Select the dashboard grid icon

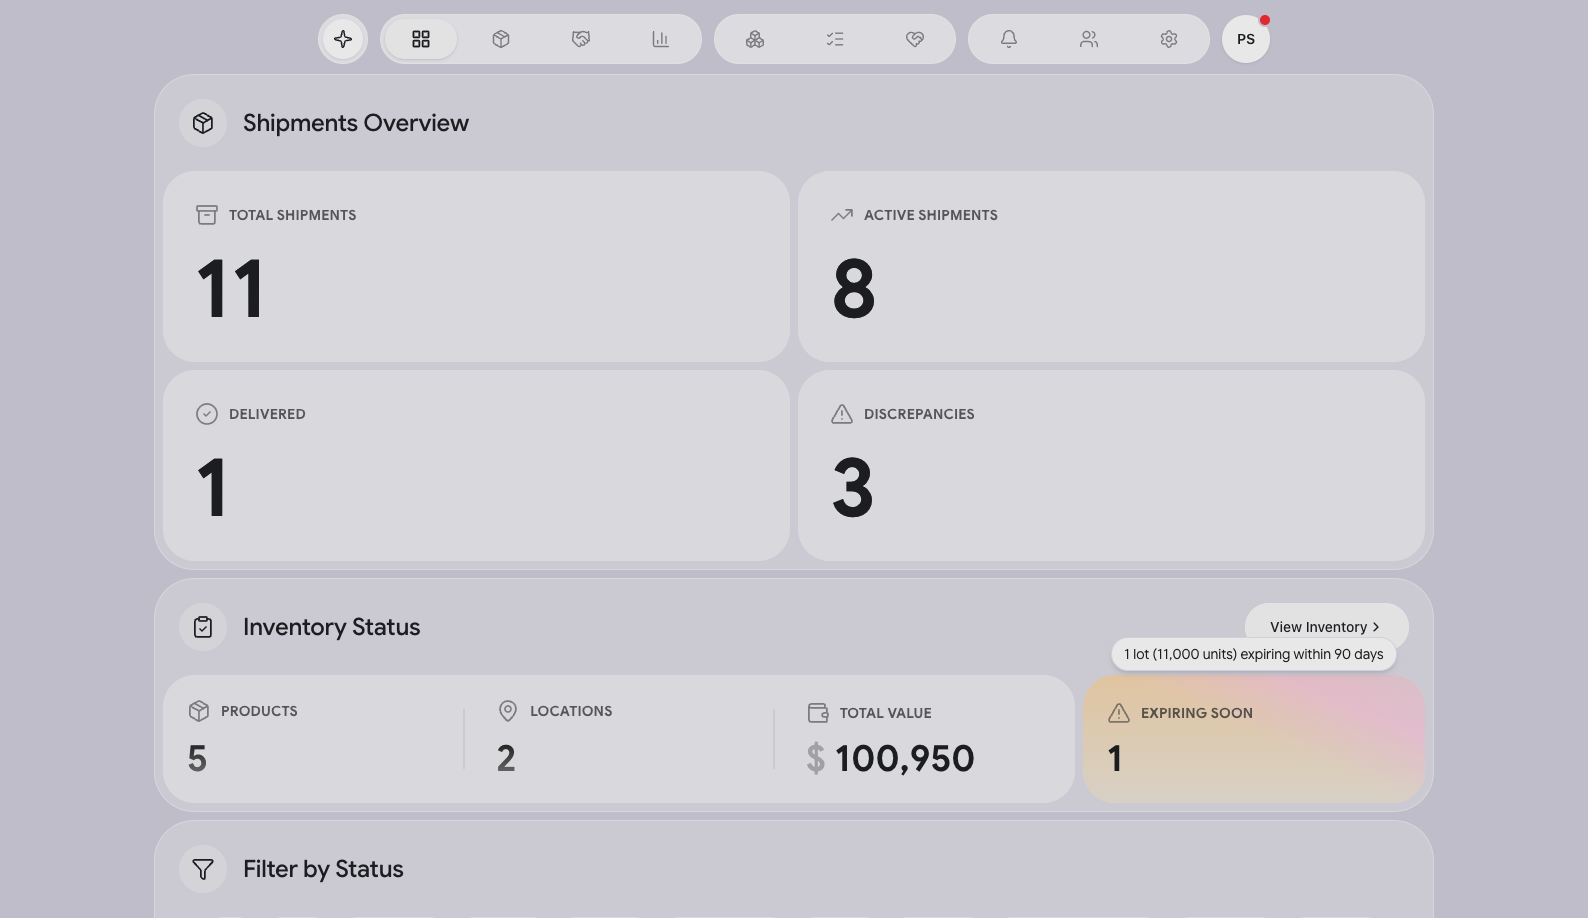click(x=421, y=39)
